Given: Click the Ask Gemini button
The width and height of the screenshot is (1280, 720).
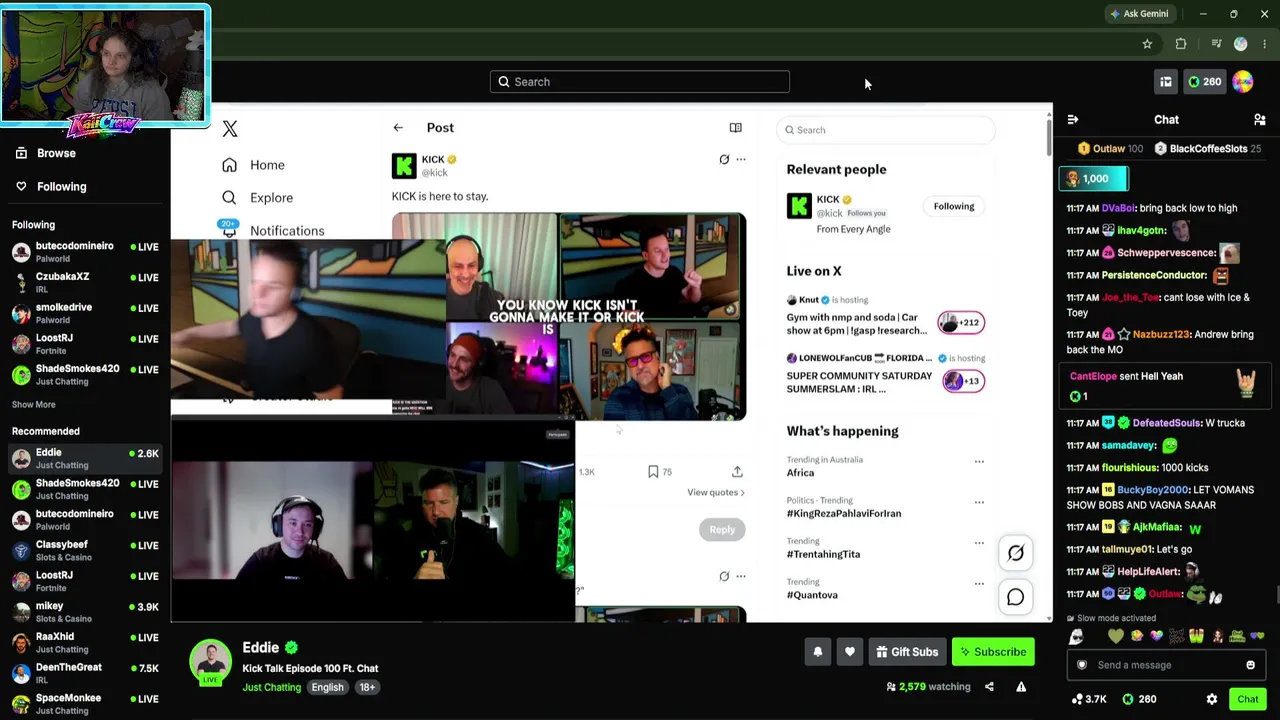Looking at the screenshot, I should click(1138, 14).
